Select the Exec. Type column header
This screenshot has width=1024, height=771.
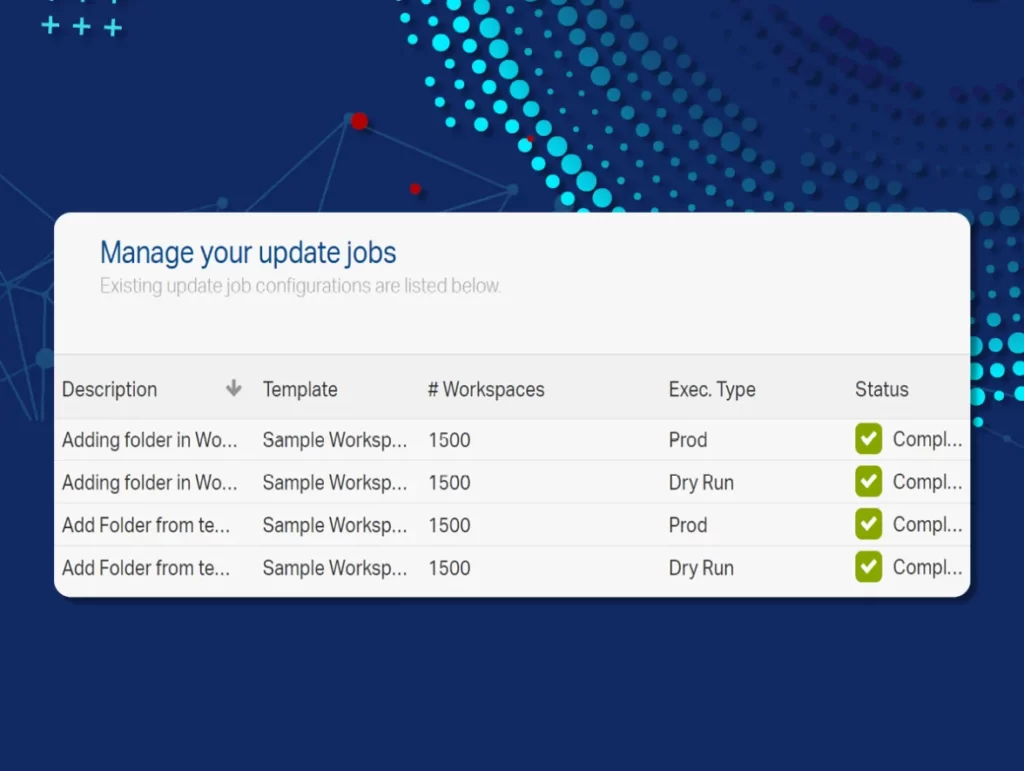[712, 389]
